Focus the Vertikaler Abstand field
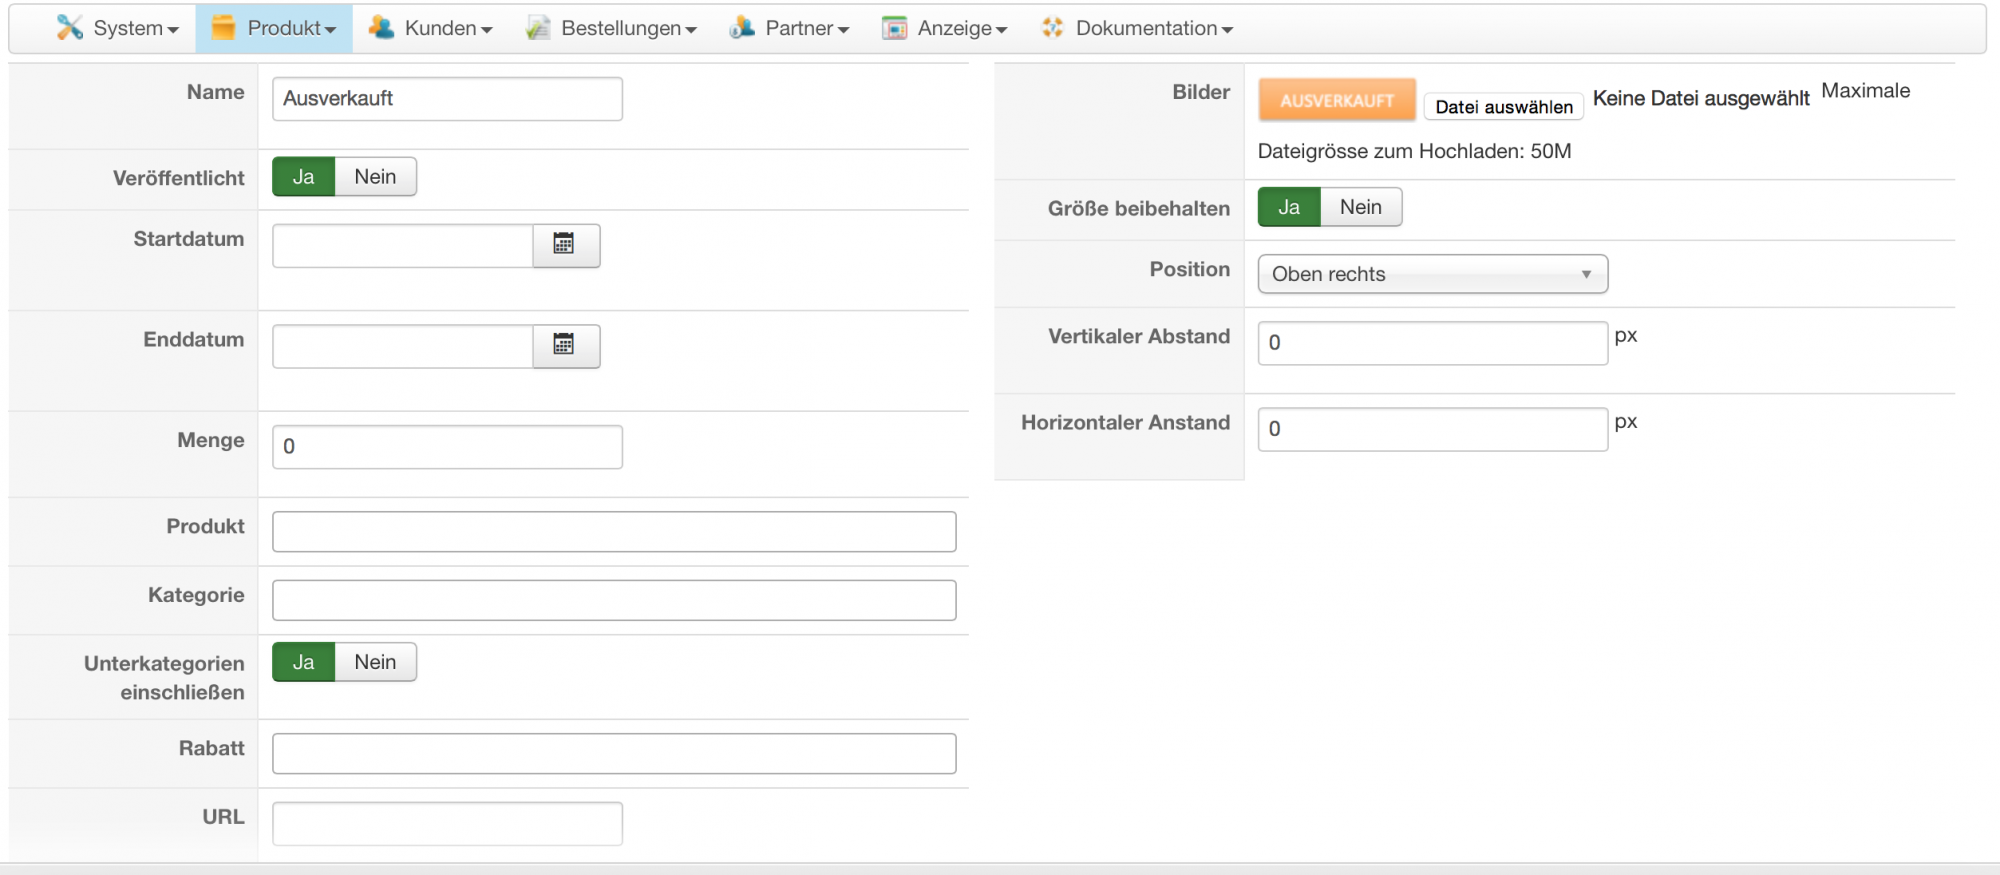Screen dimensions: 2000x875 1433,343
